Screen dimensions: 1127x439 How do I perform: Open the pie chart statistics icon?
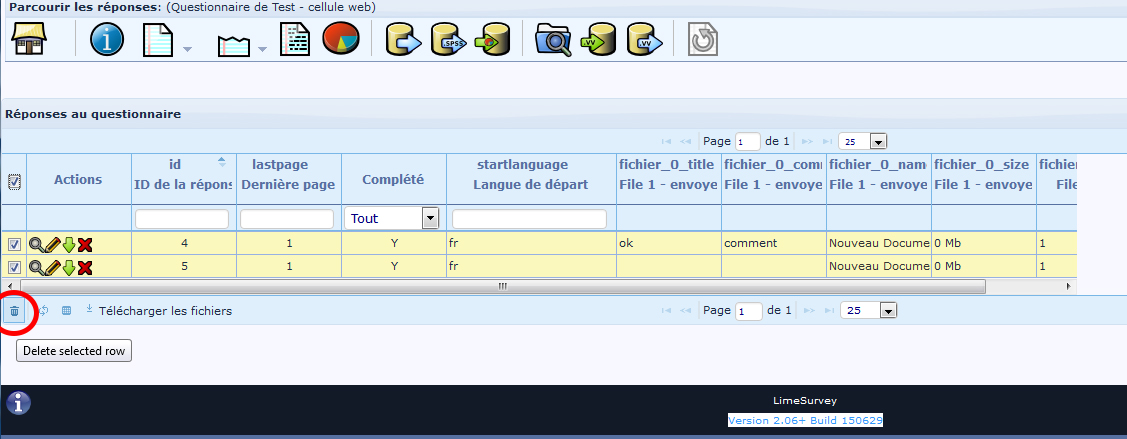(x=340, y=40)
